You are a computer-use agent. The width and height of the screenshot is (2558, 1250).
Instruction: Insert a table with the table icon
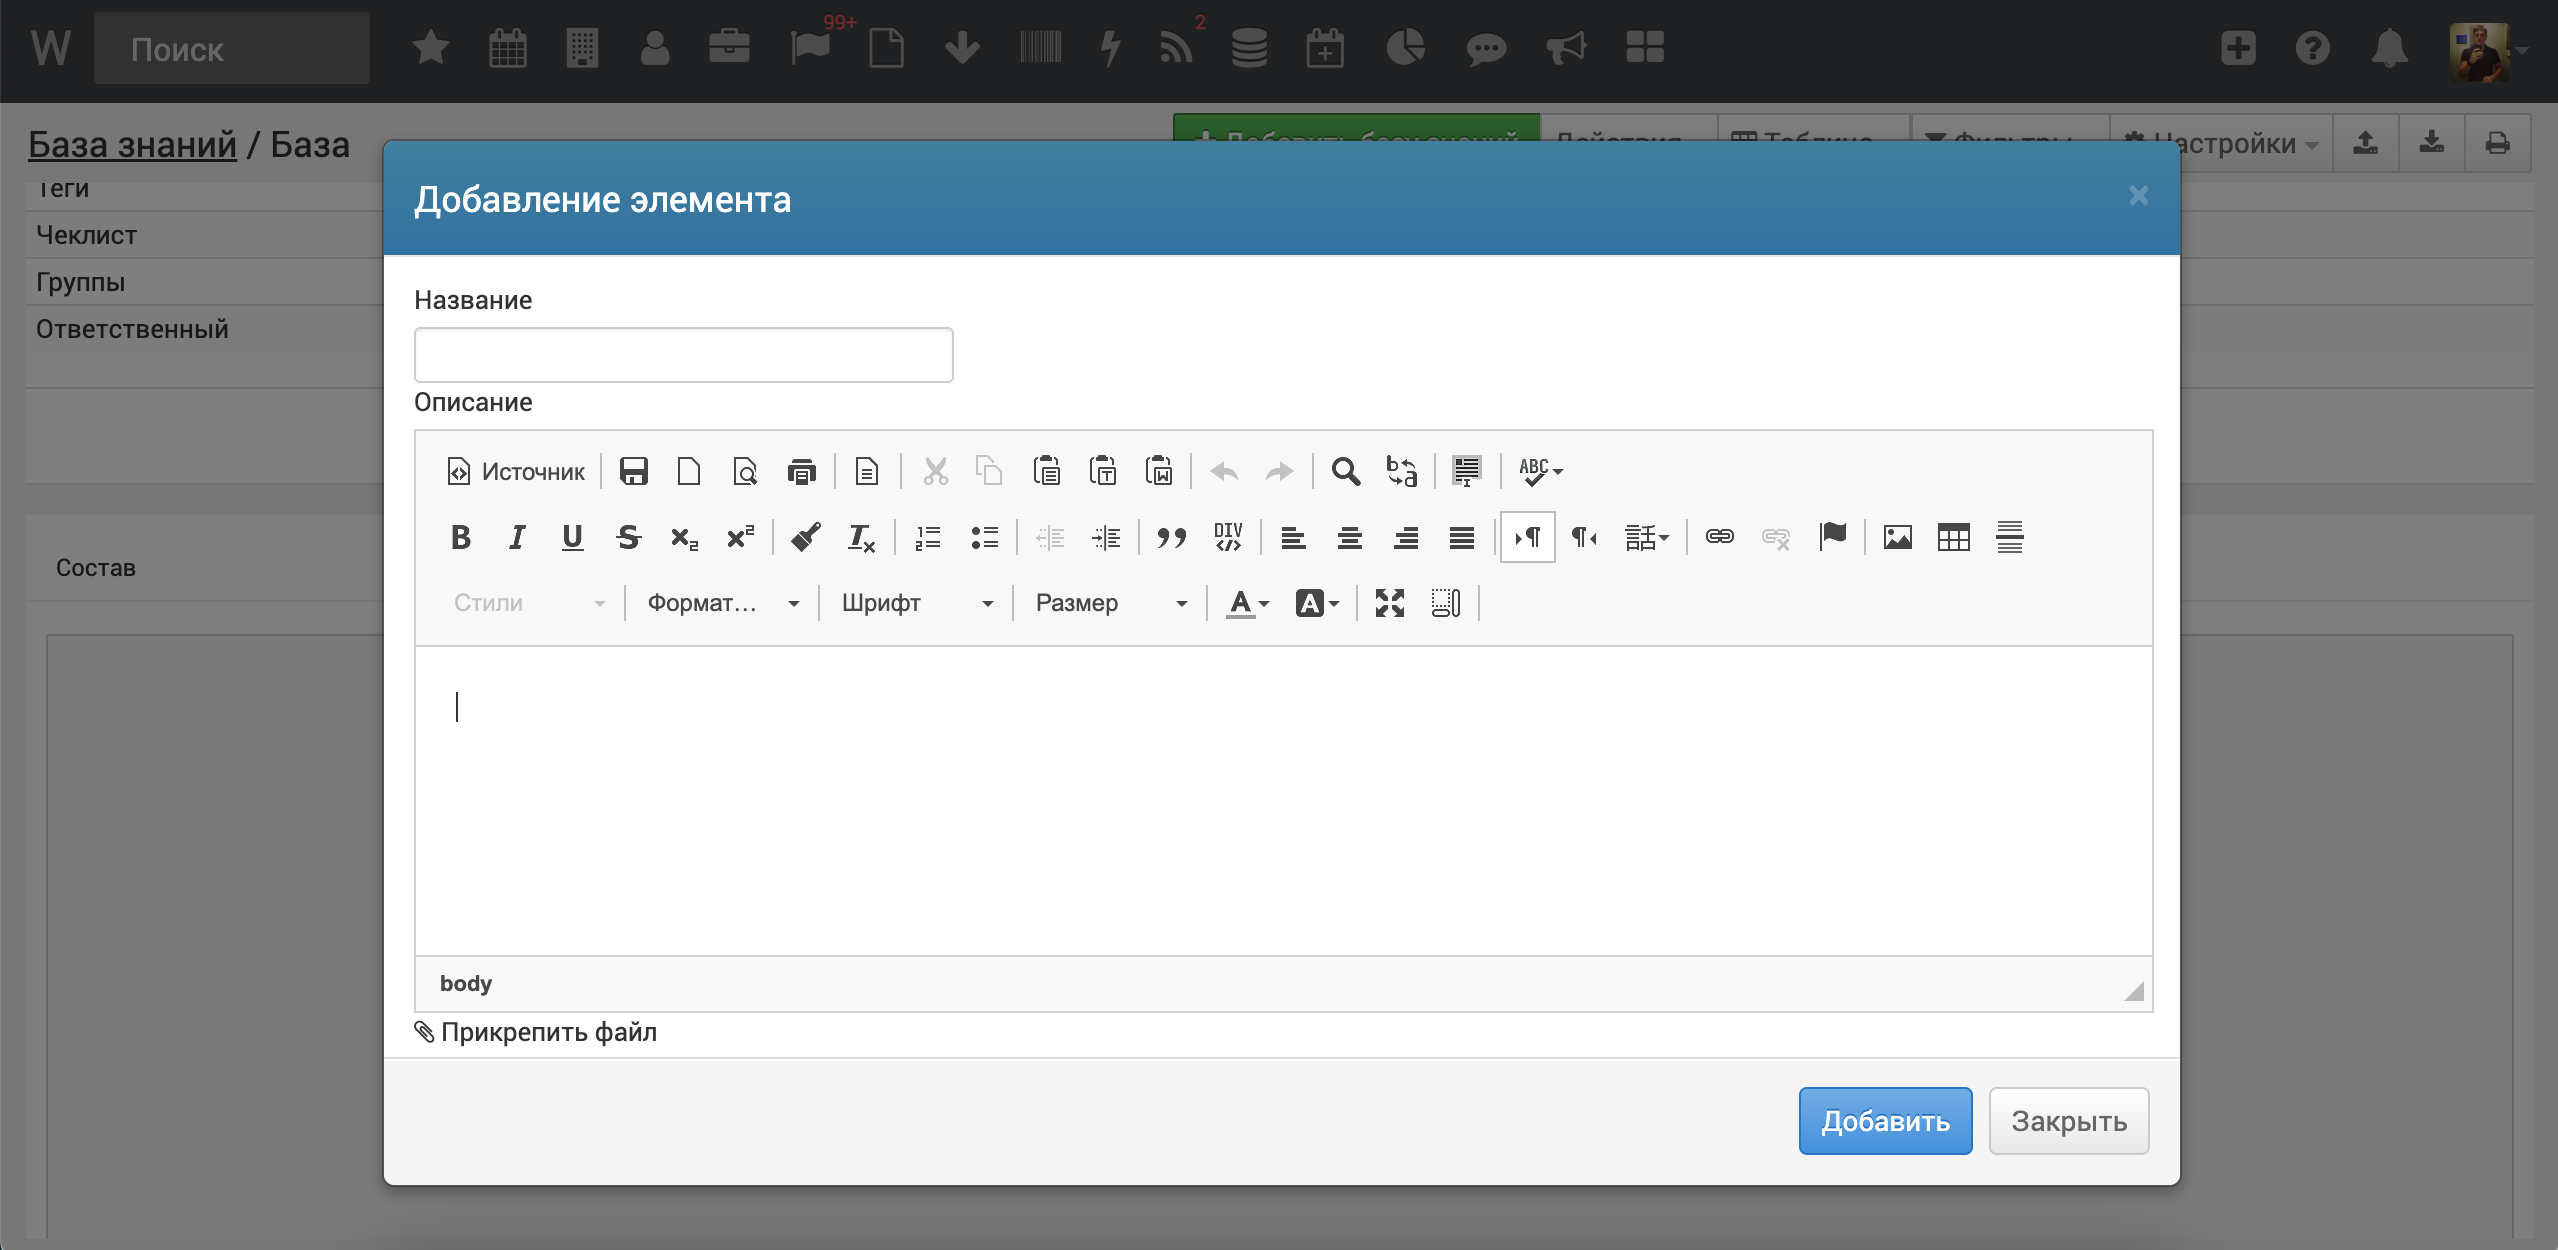(1953, 537)
